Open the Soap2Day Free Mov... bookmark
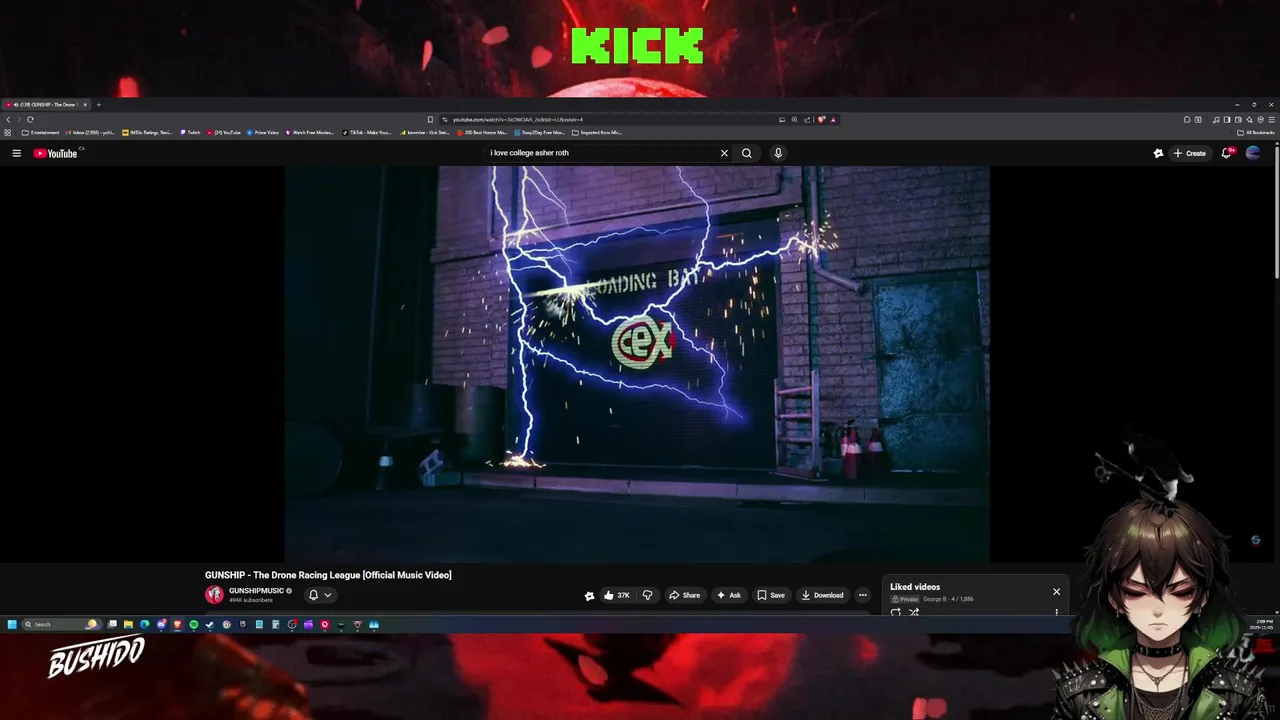1280x720 pixels. 540,132
